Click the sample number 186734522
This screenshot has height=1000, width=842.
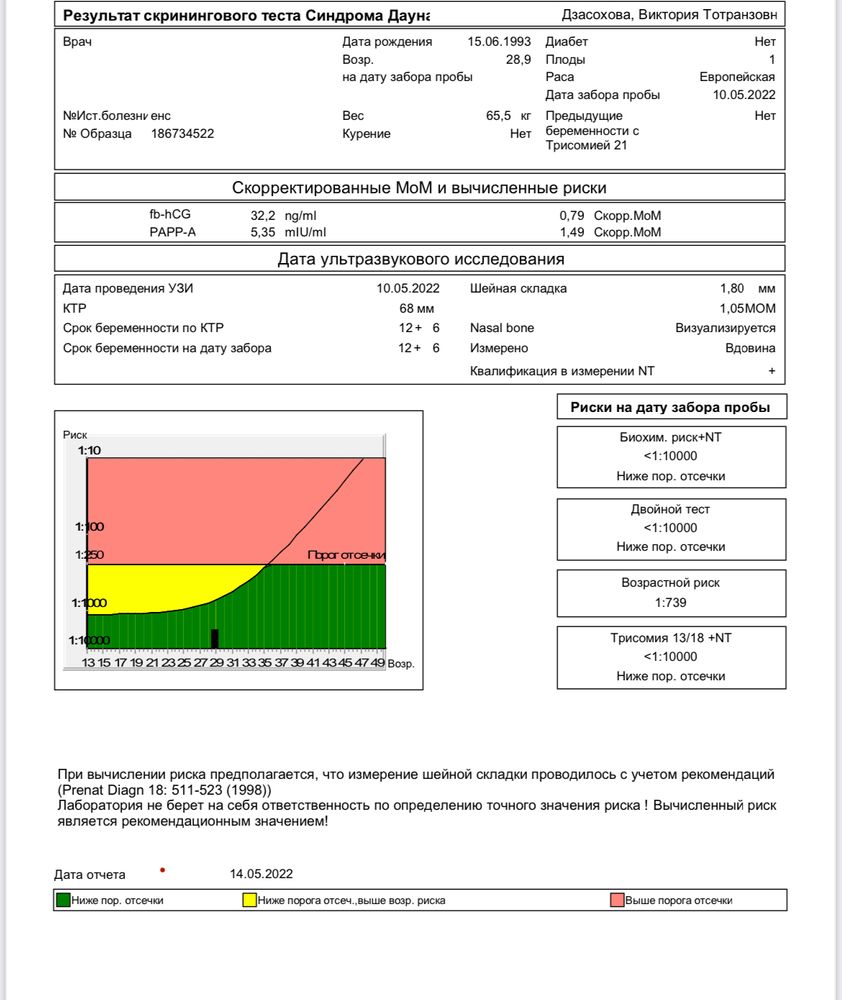[182, 134]
